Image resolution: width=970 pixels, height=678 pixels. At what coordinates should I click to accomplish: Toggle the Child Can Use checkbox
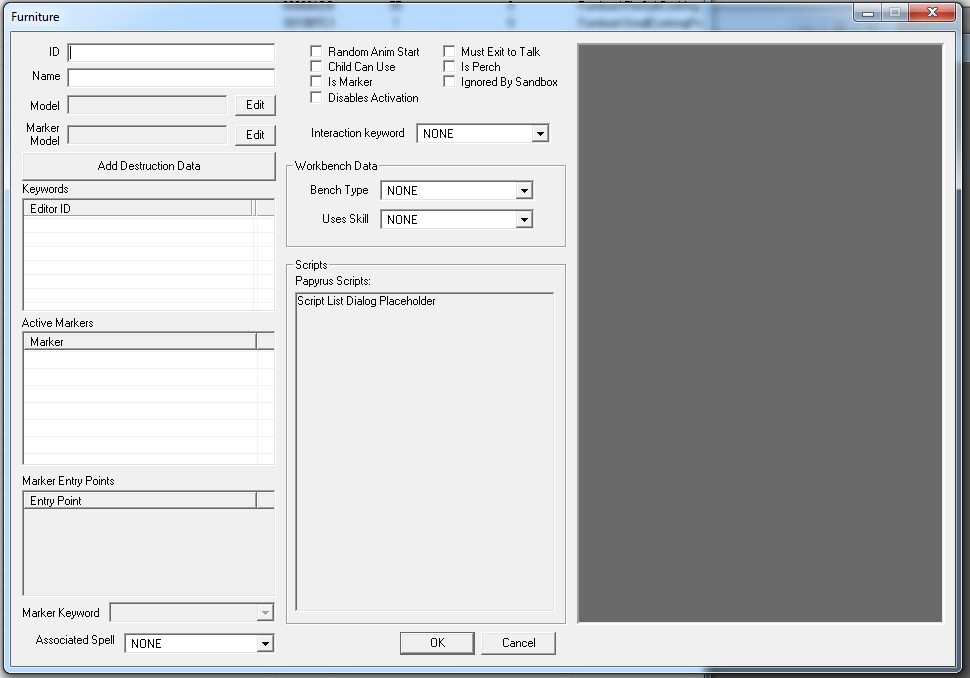click(317, 67)
